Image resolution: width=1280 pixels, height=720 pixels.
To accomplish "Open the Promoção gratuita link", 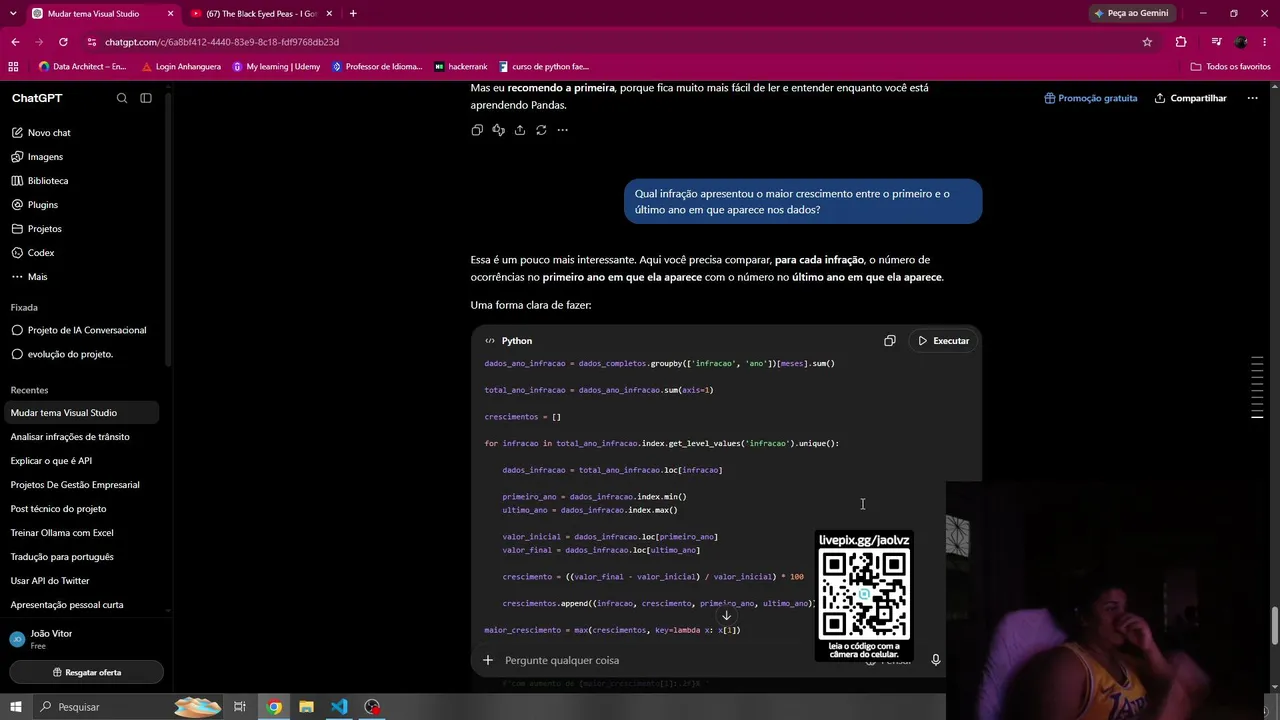I will pos(1091,98).
